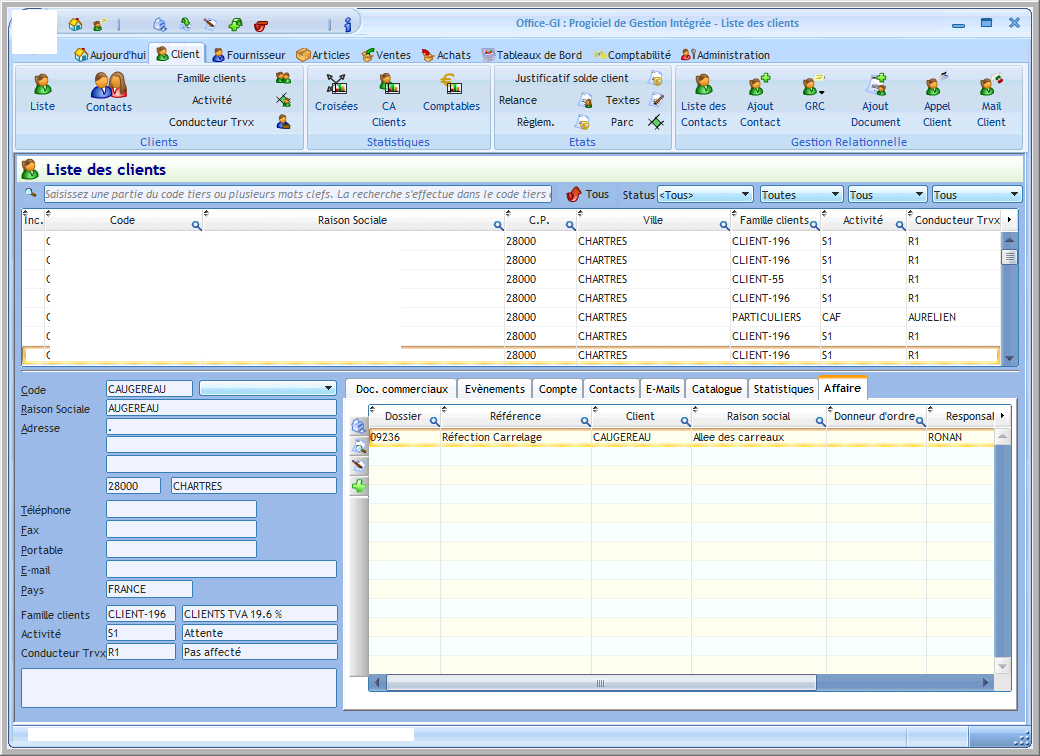1040x756 pixels.
Task: Open the rightmost Tous filter dropdown
Action: click(976, 194)
